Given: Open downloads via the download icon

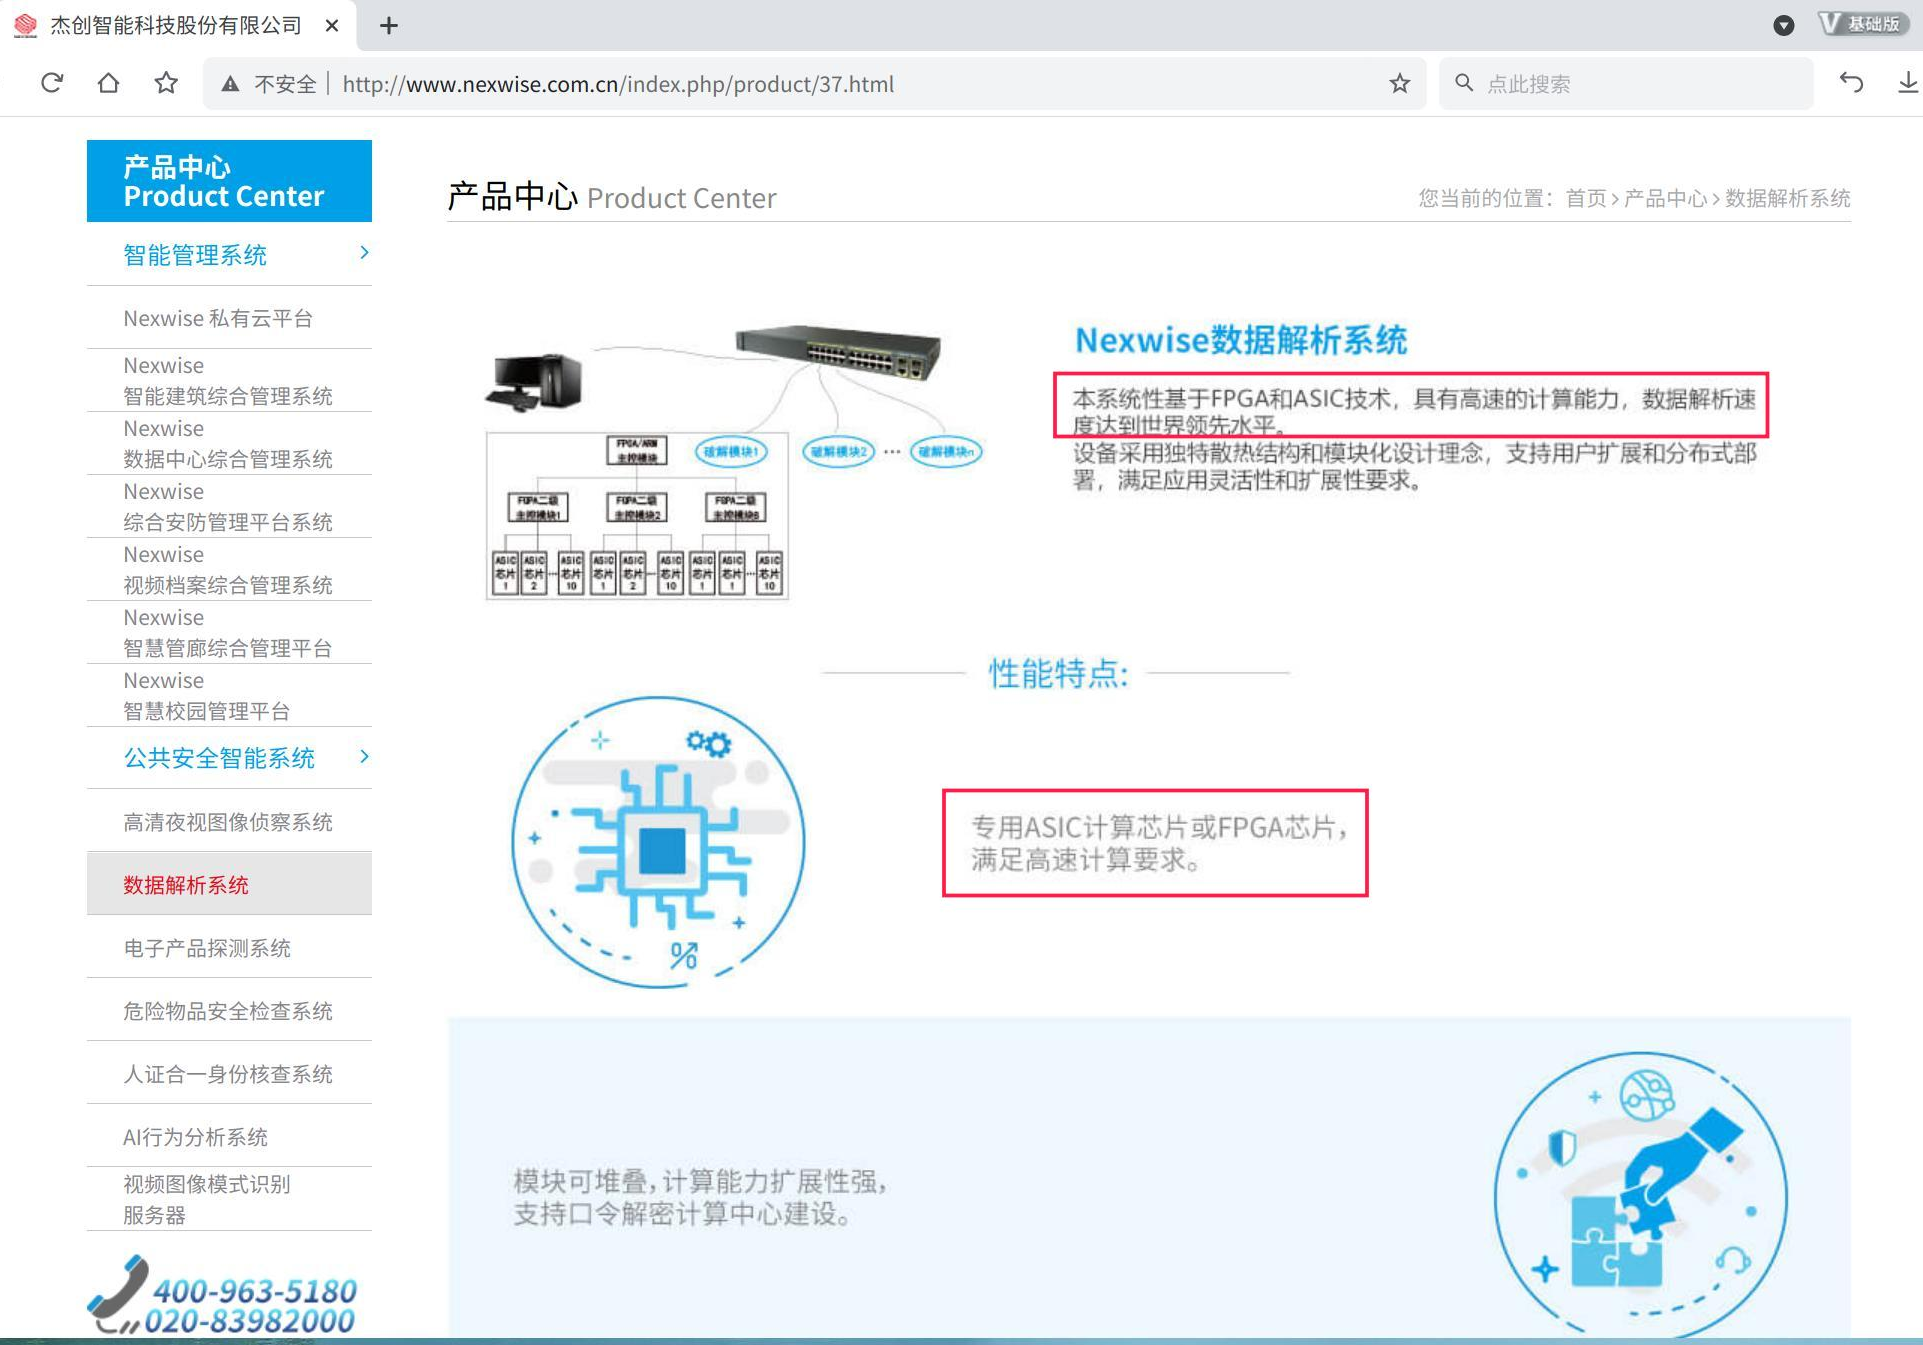Looking at the screenshot, I should [1908, 83].
